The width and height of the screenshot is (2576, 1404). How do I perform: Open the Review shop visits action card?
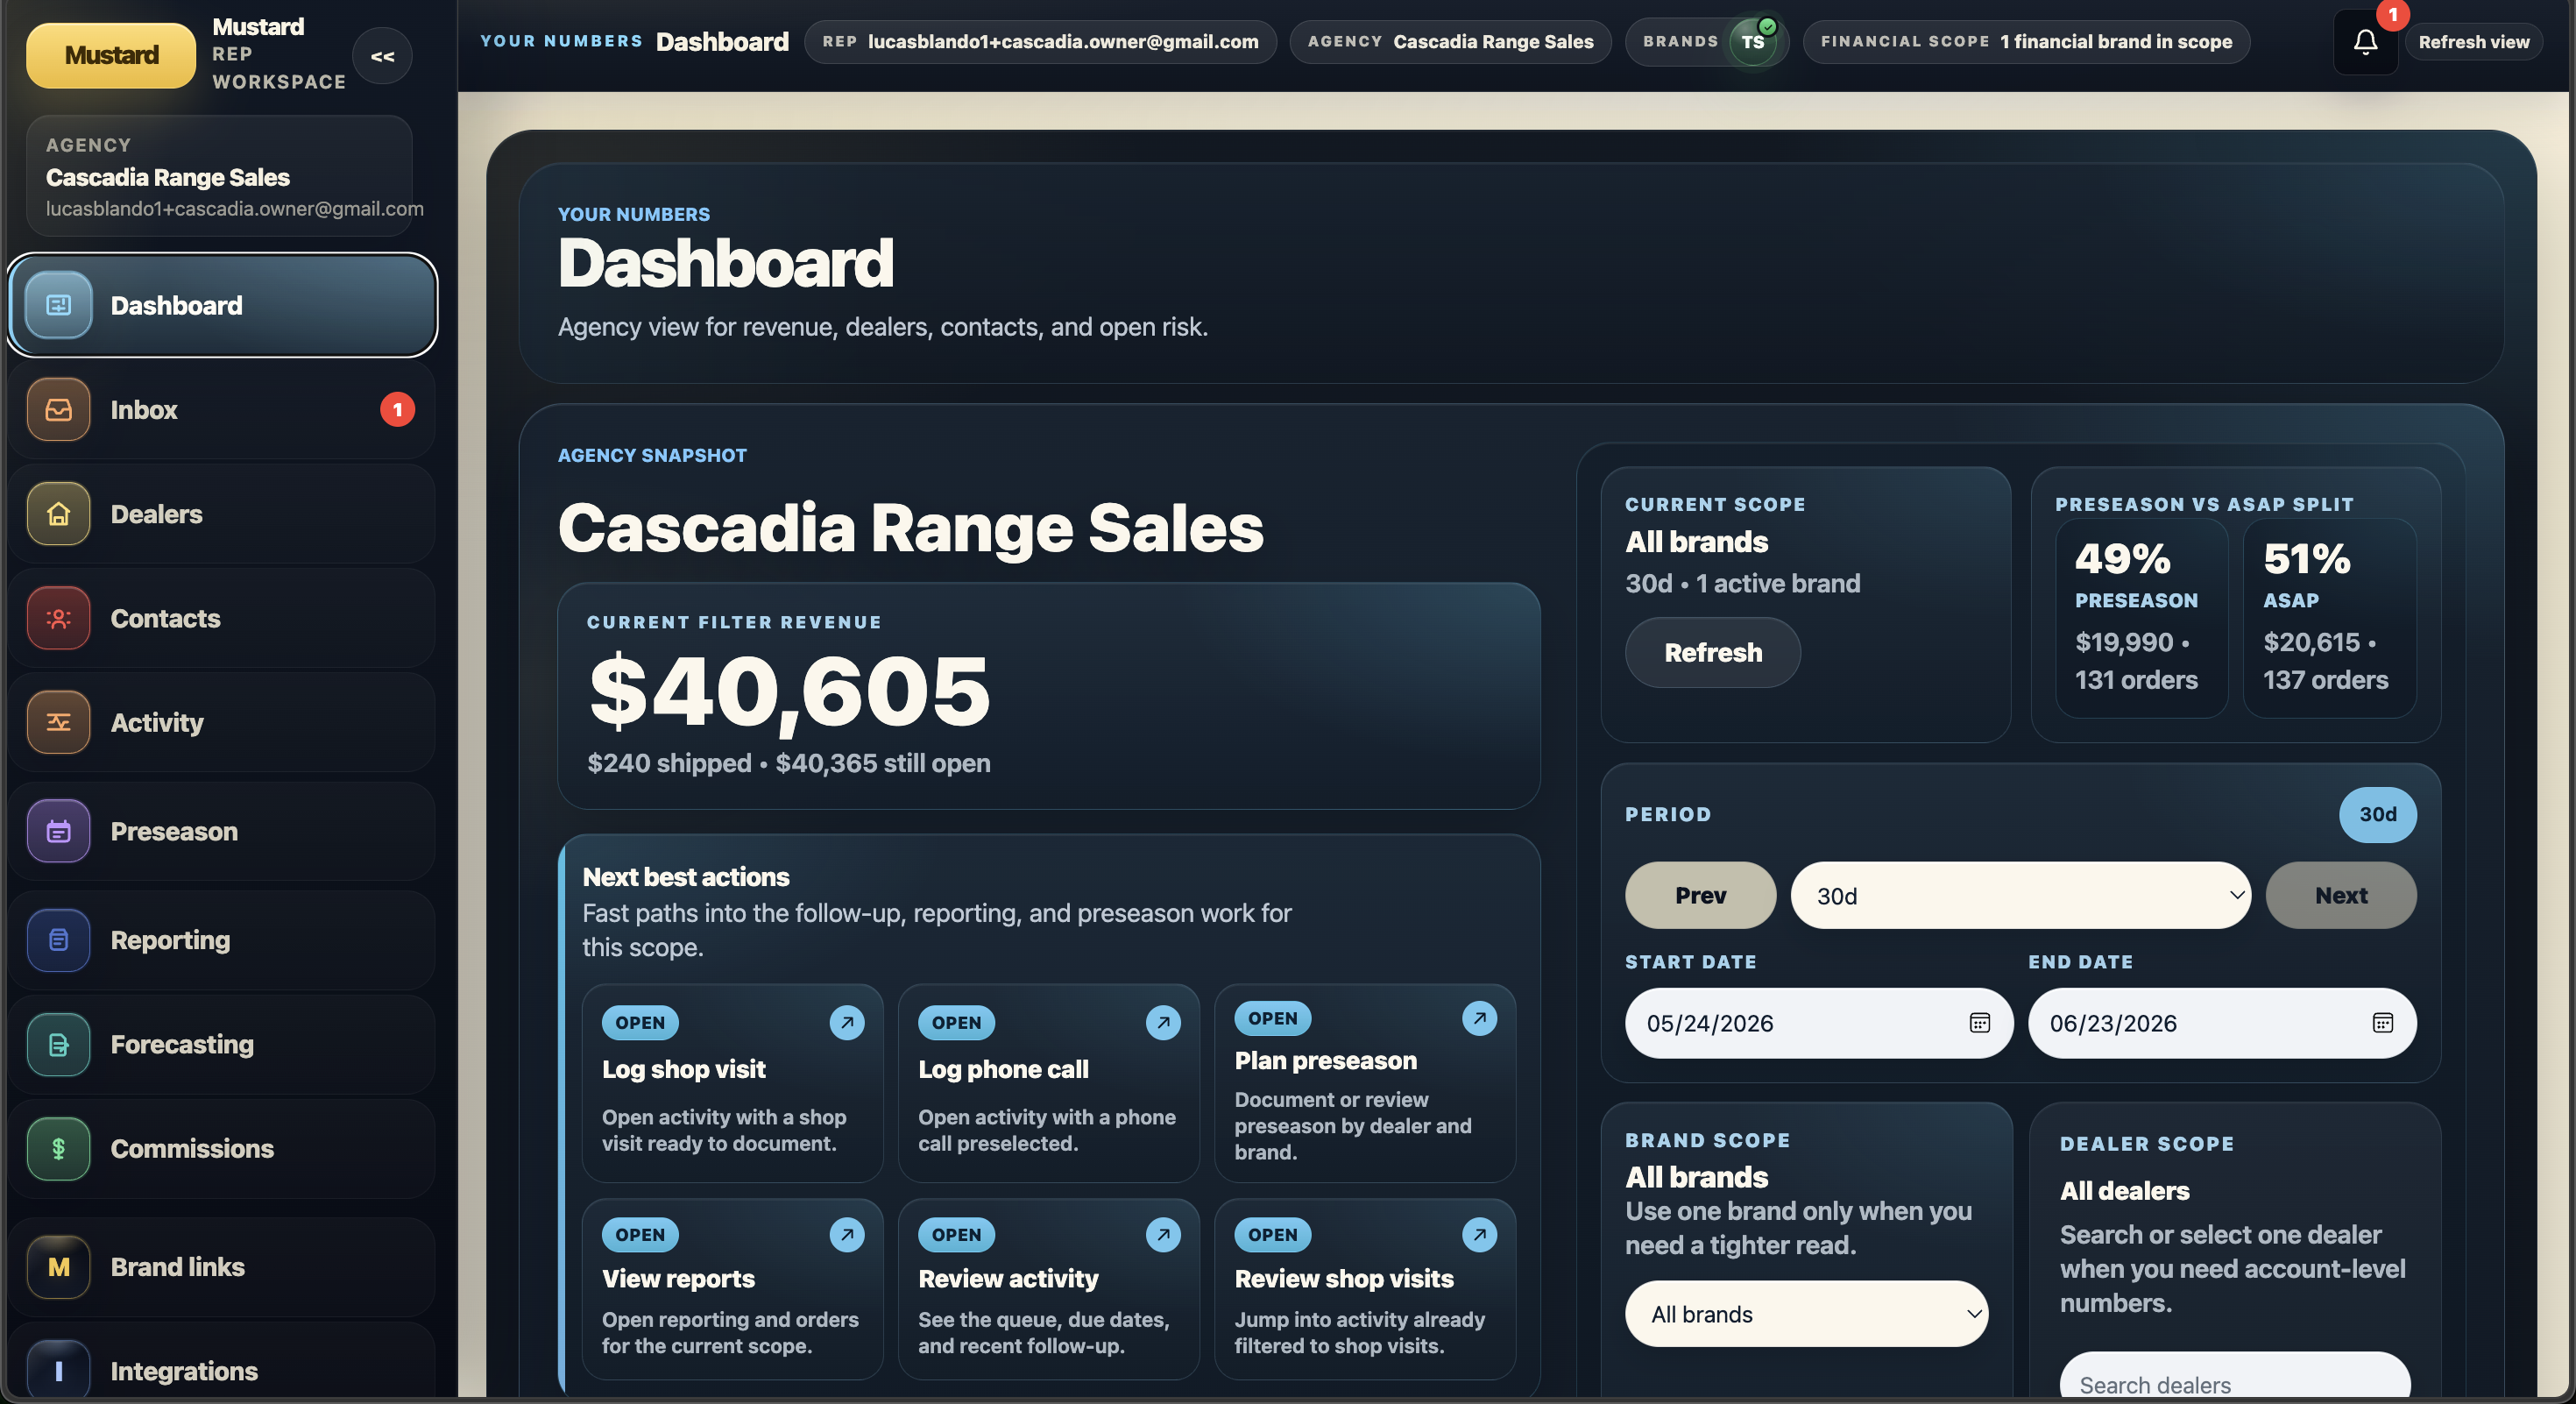[1365, 1289]
